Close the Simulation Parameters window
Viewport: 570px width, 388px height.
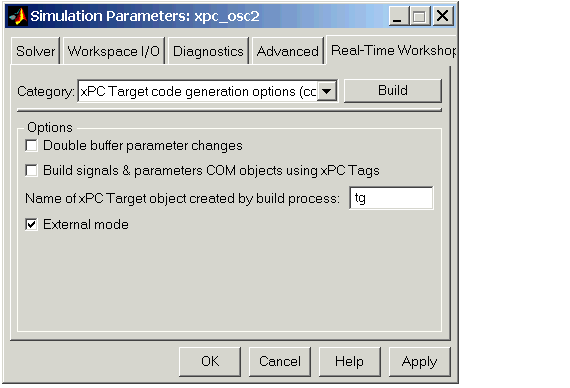pyautogui.click(x=442, y=16)
